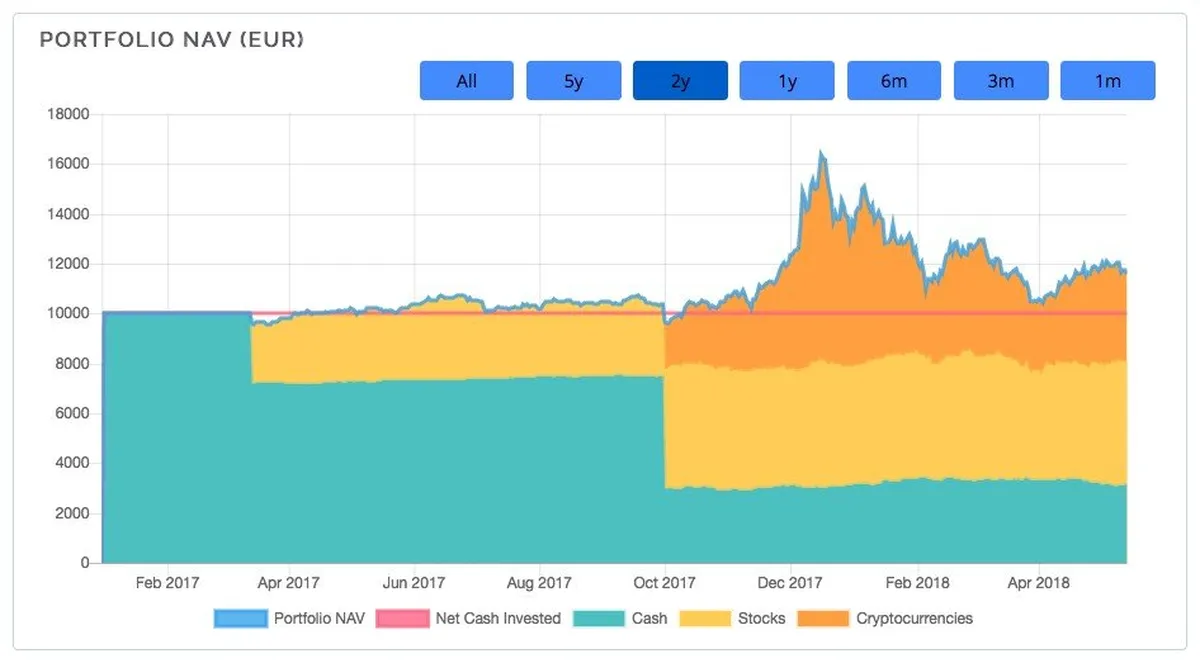Set chart range to 3m

[1001, 81]
